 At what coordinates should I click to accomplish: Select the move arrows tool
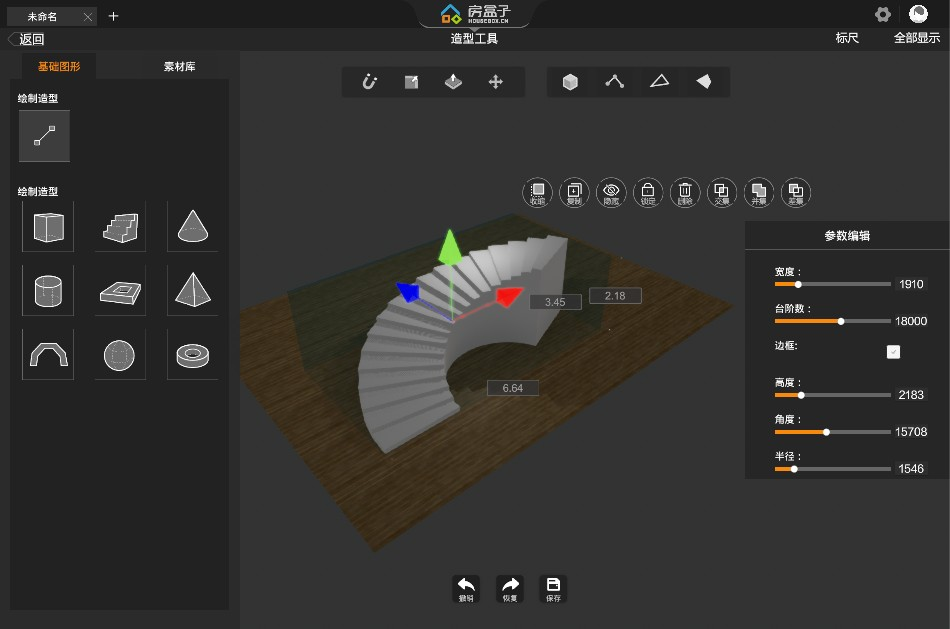click(x=496, y=82)
